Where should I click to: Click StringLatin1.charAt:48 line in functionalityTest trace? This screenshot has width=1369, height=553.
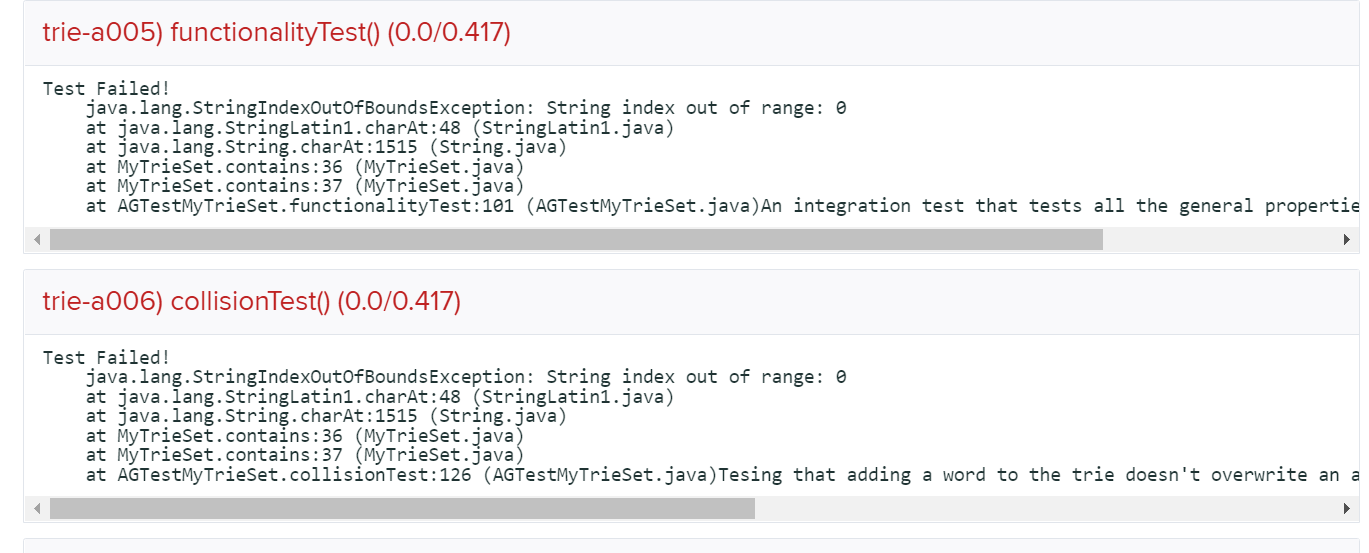pyautogui.click(x=379, y=128)
